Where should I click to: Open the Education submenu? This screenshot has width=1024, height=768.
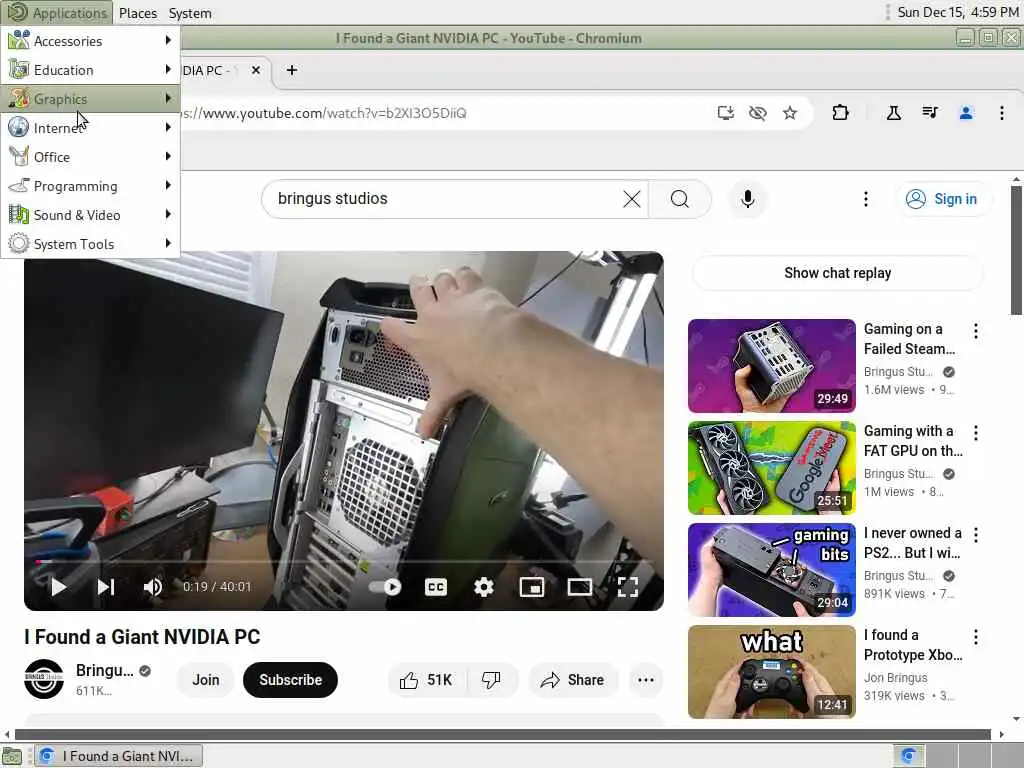coord(90,70)
